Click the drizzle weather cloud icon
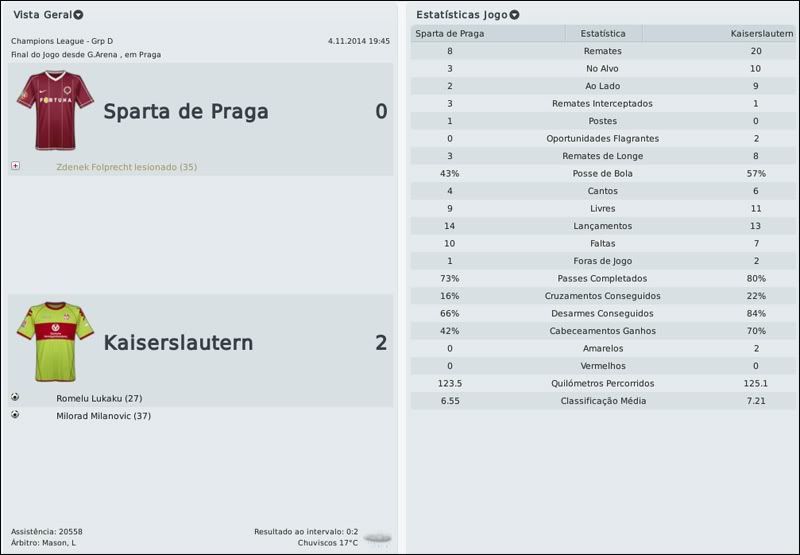The height and width of the screenshot is (555, 800). coord(377,538)
